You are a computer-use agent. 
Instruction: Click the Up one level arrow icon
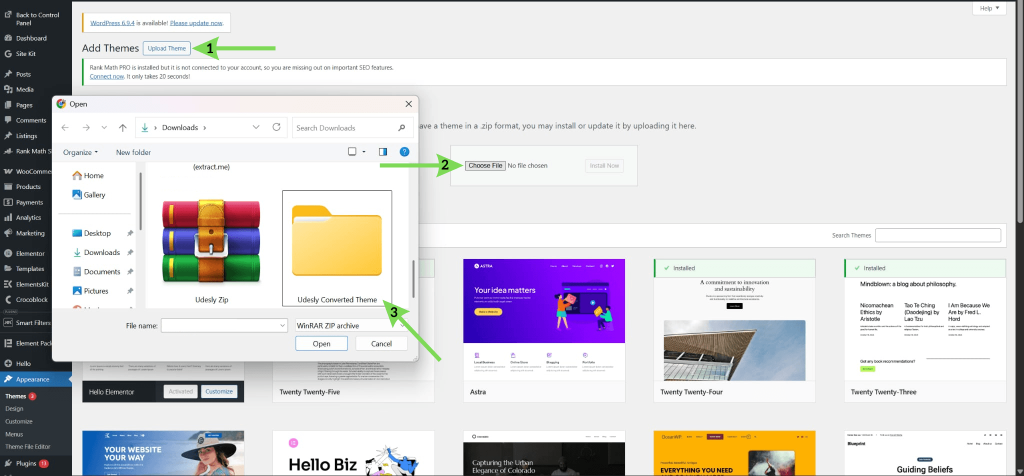[x=123, y=127]
